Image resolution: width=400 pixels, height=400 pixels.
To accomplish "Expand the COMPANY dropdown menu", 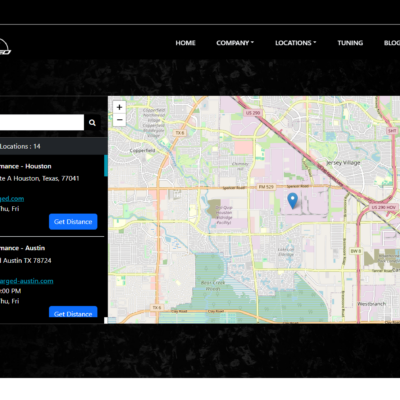I will pos(235,43).
